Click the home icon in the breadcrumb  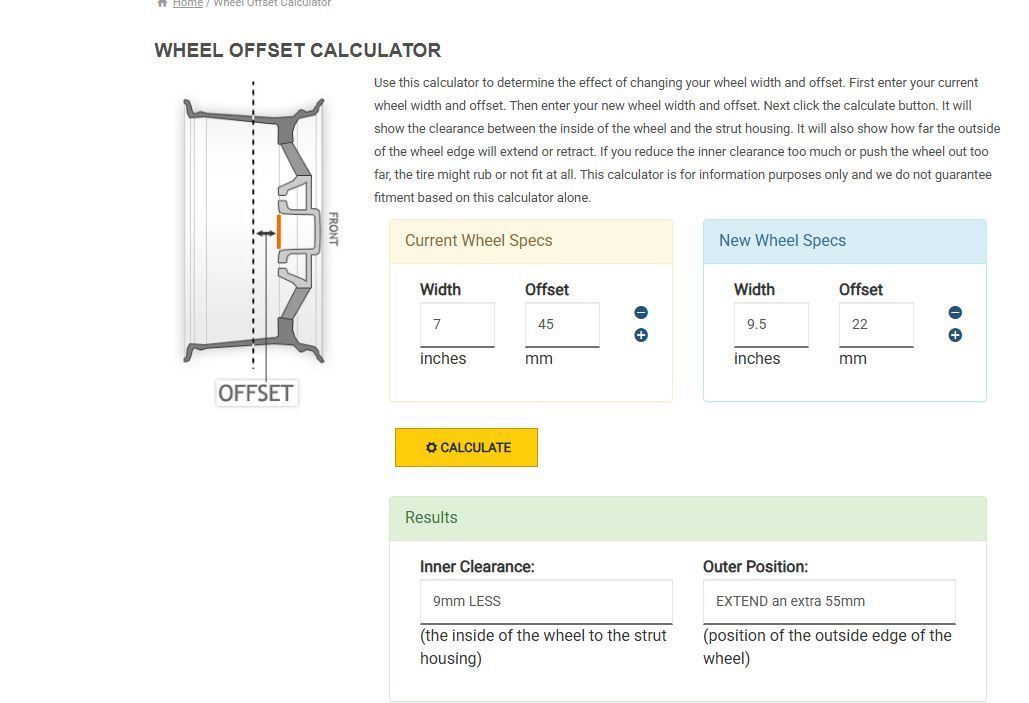(162, 4)
